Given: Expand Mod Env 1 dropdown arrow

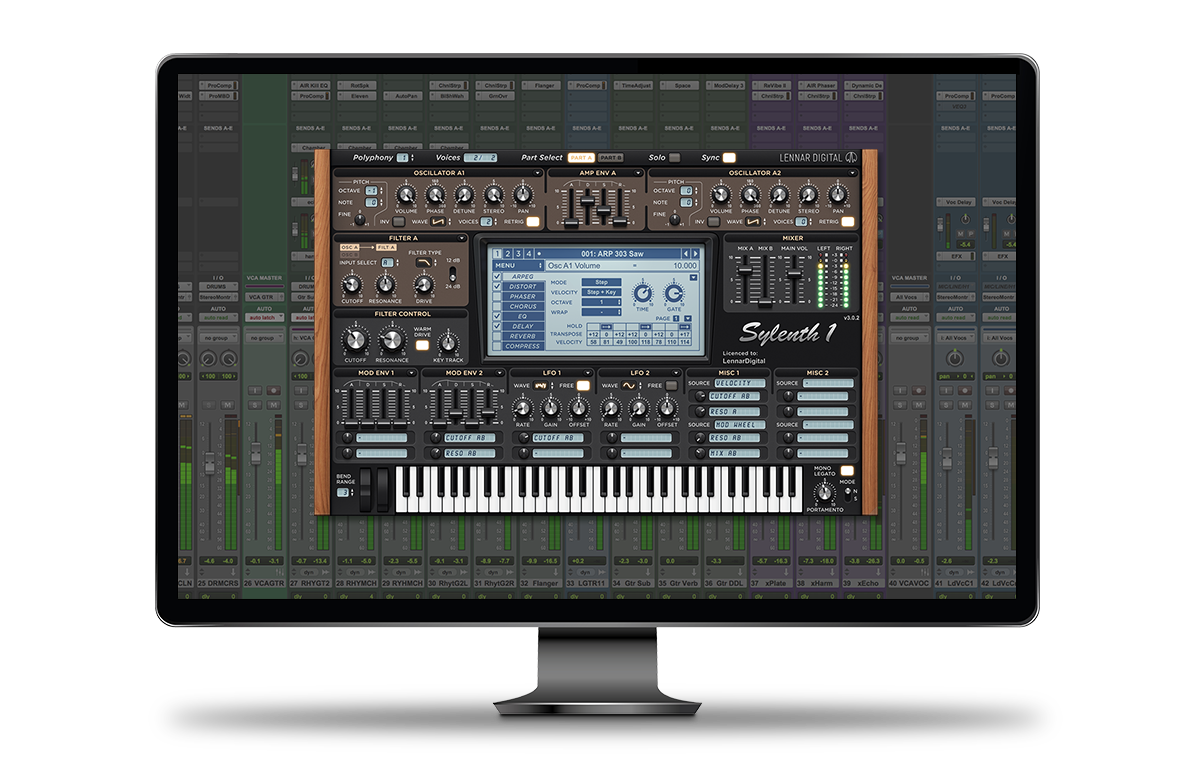Looking at the screenshot, I should (x=412, y=373).
